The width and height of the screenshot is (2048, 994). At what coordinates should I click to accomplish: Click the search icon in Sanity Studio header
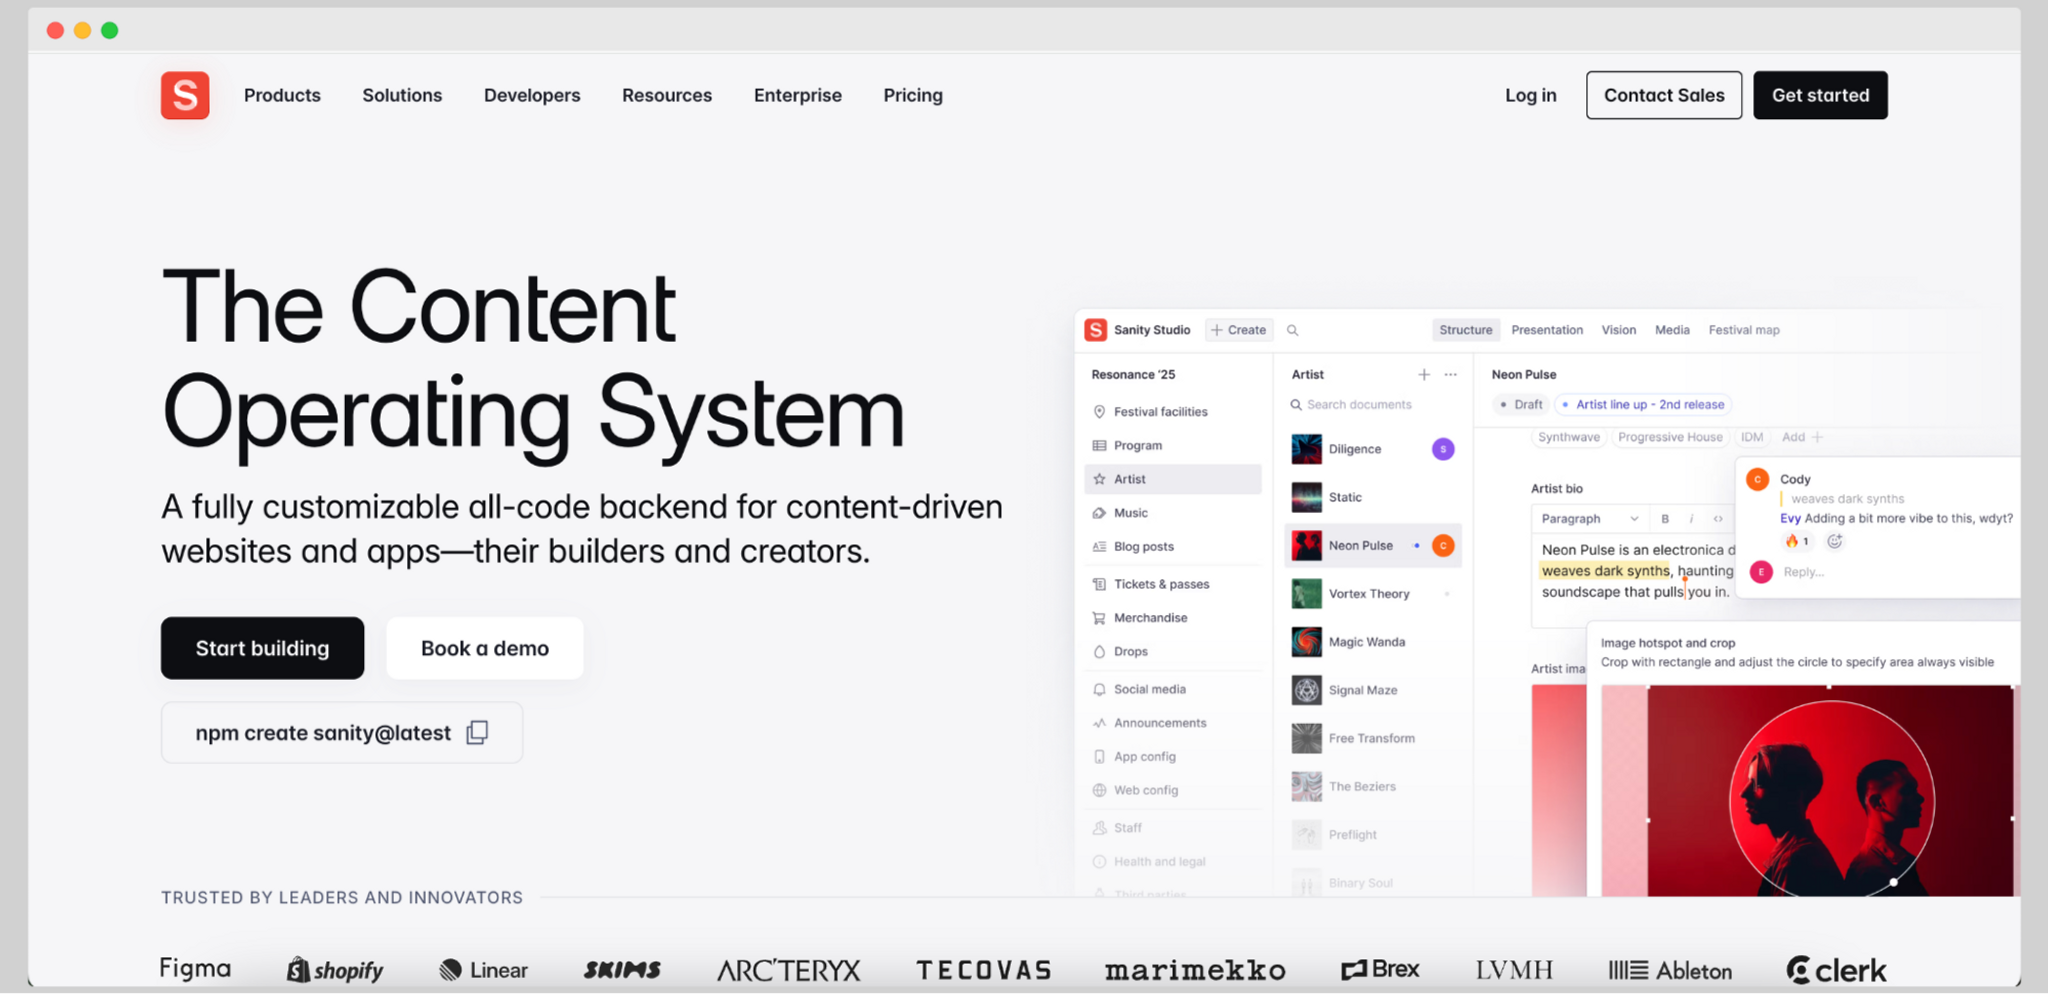1292,330
